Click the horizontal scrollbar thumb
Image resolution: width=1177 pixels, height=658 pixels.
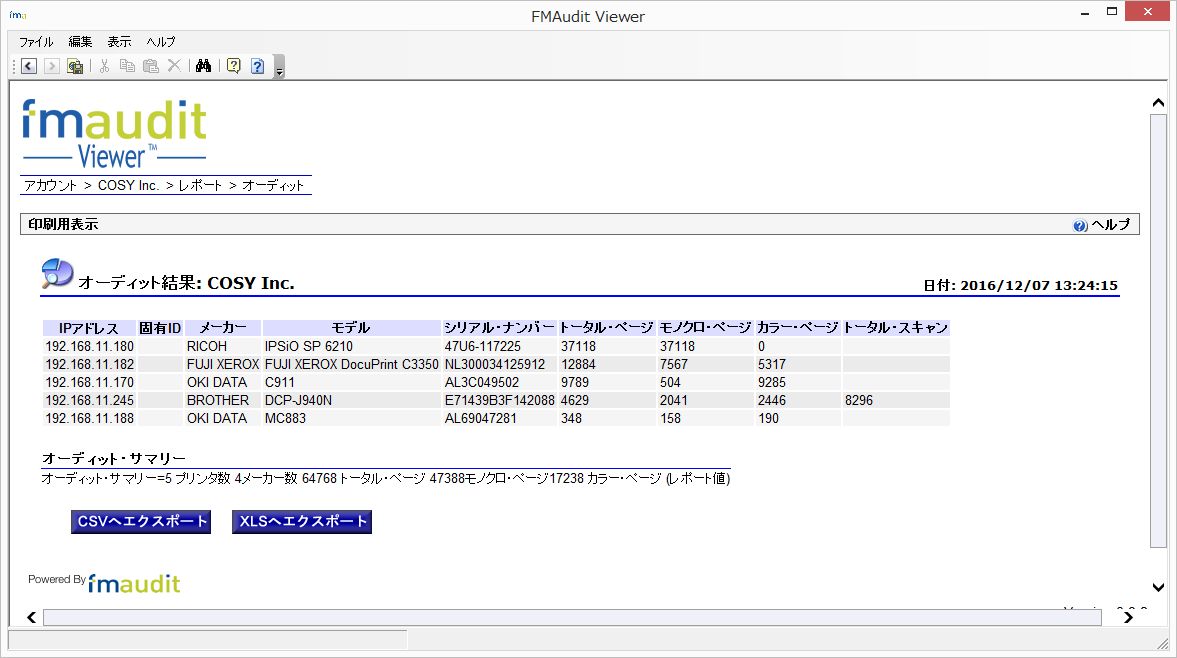573,617
